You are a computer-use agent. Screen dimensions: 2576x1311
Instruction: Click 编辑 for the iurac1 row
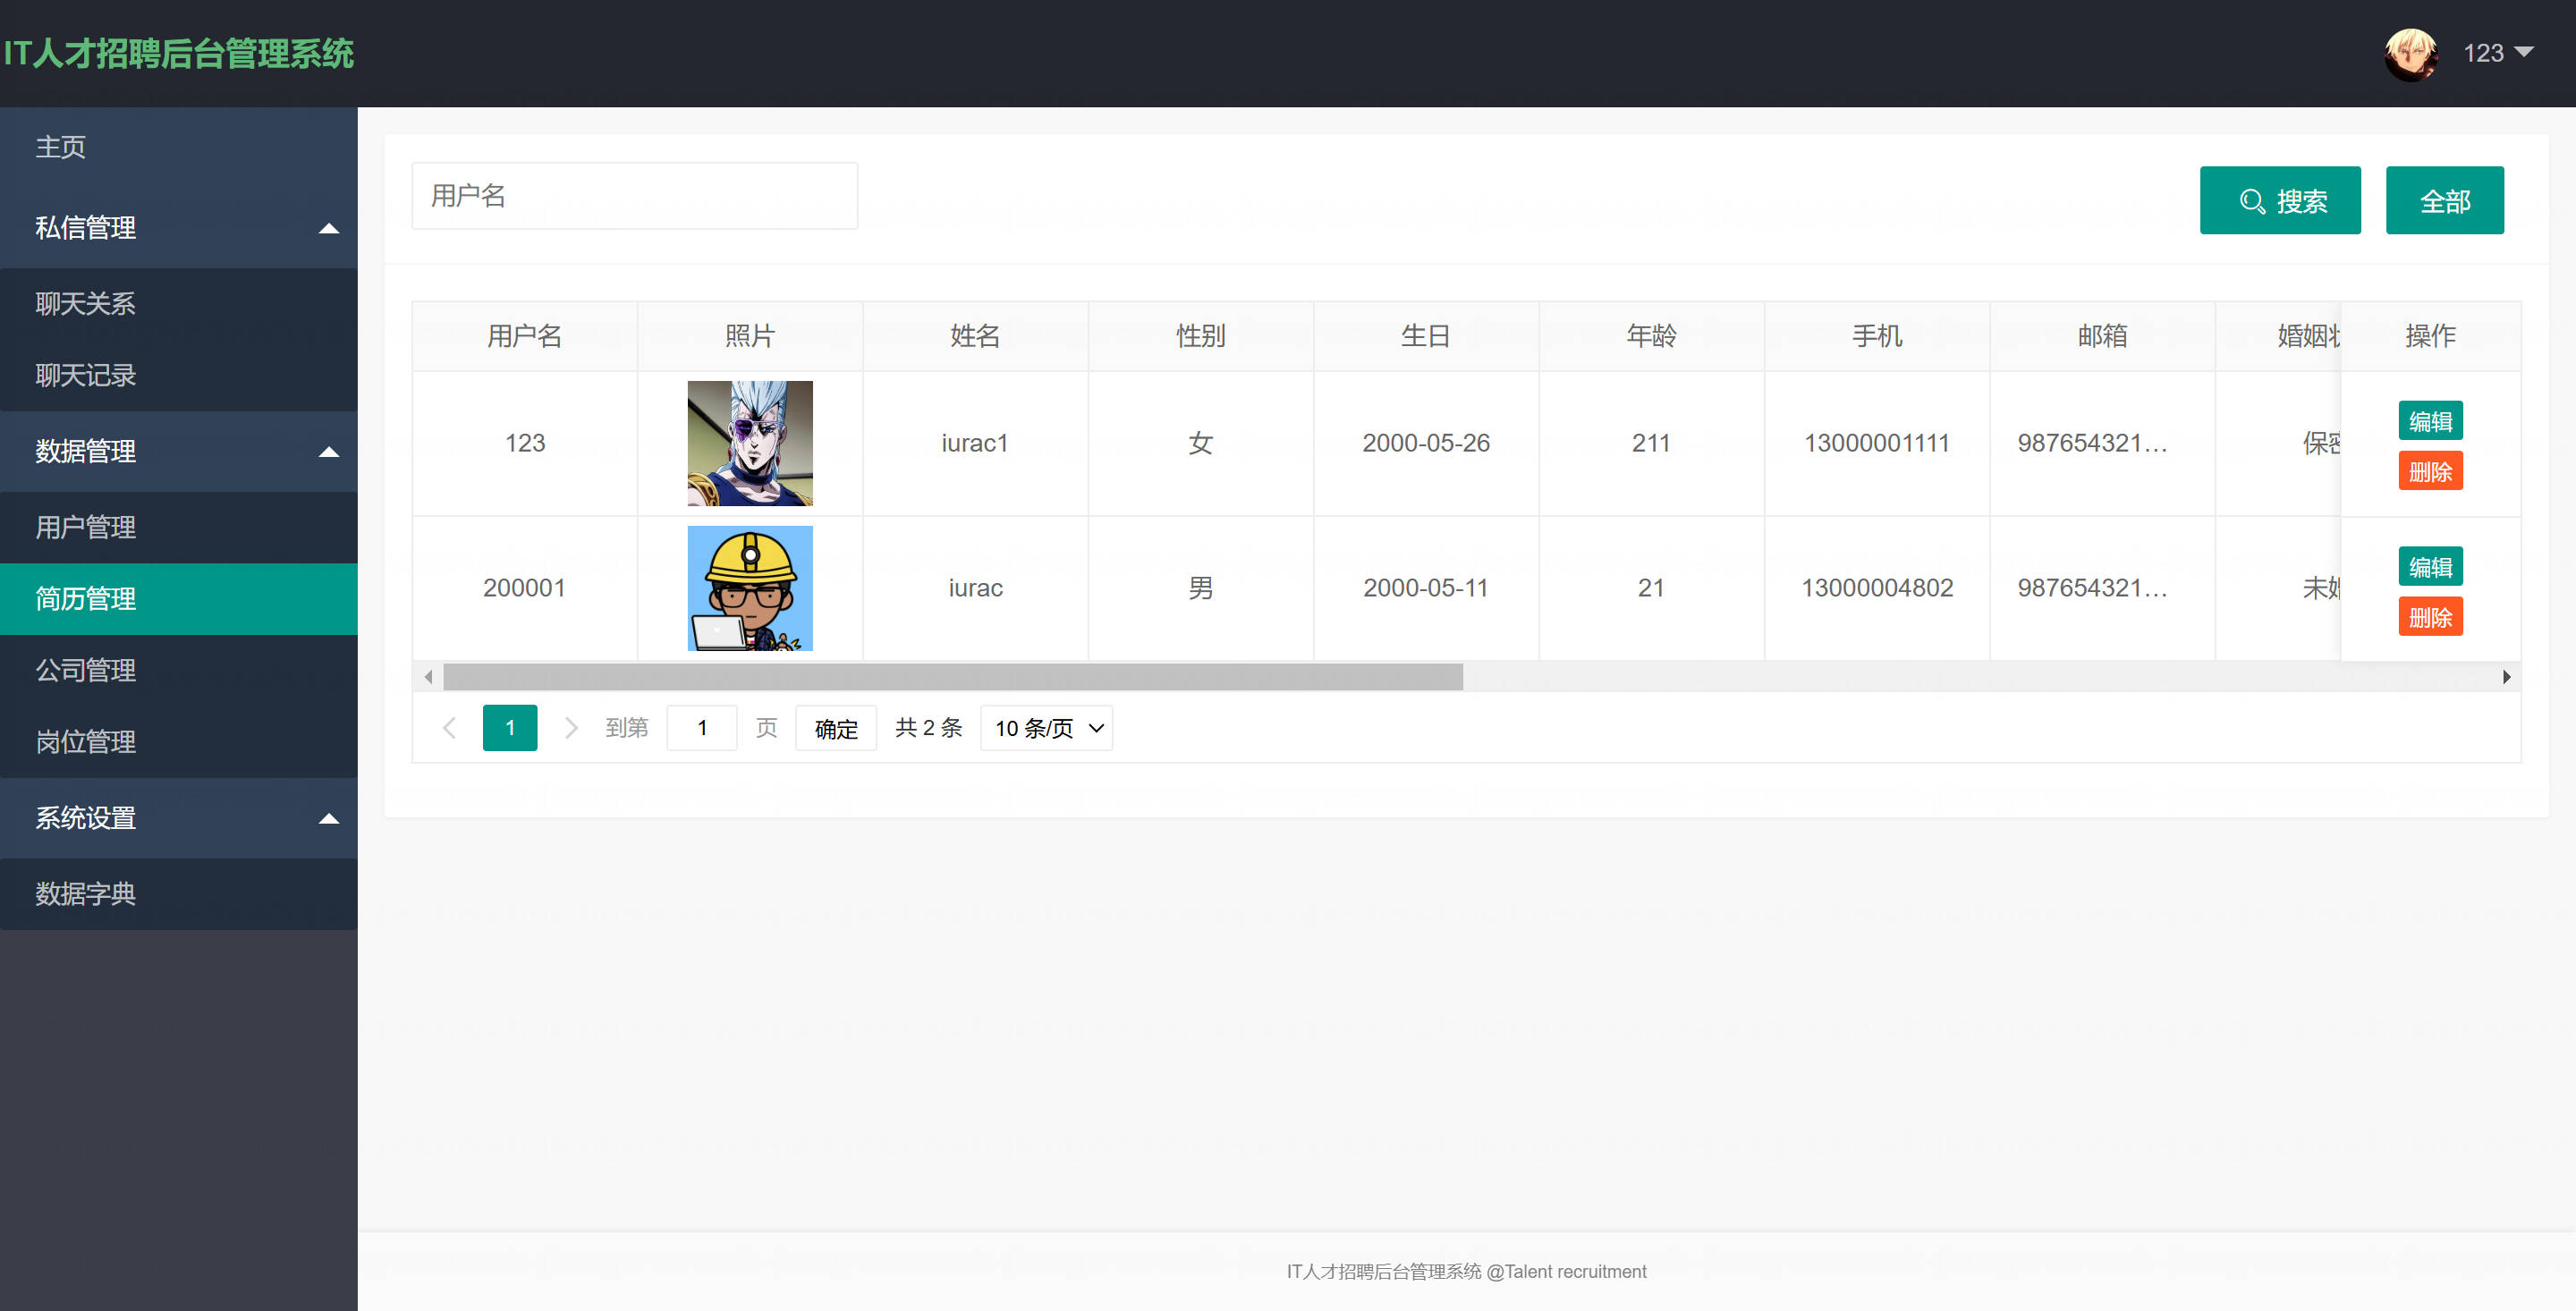coord(2431,421)
